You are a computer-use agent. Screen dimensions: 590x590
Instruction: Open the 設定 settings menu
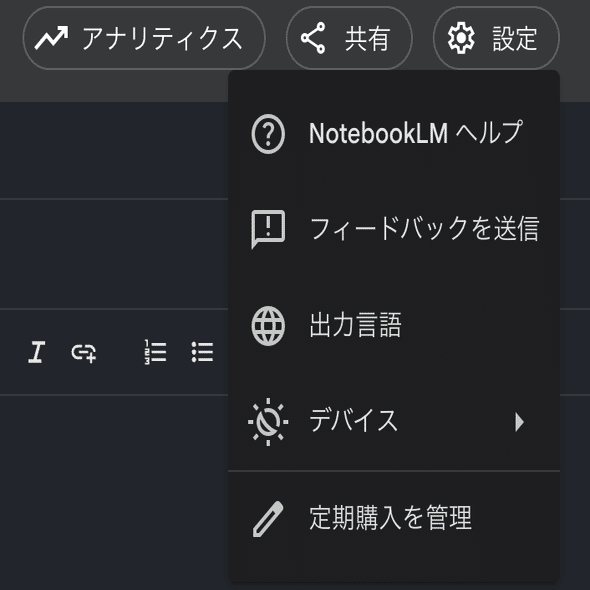point(496,38)
